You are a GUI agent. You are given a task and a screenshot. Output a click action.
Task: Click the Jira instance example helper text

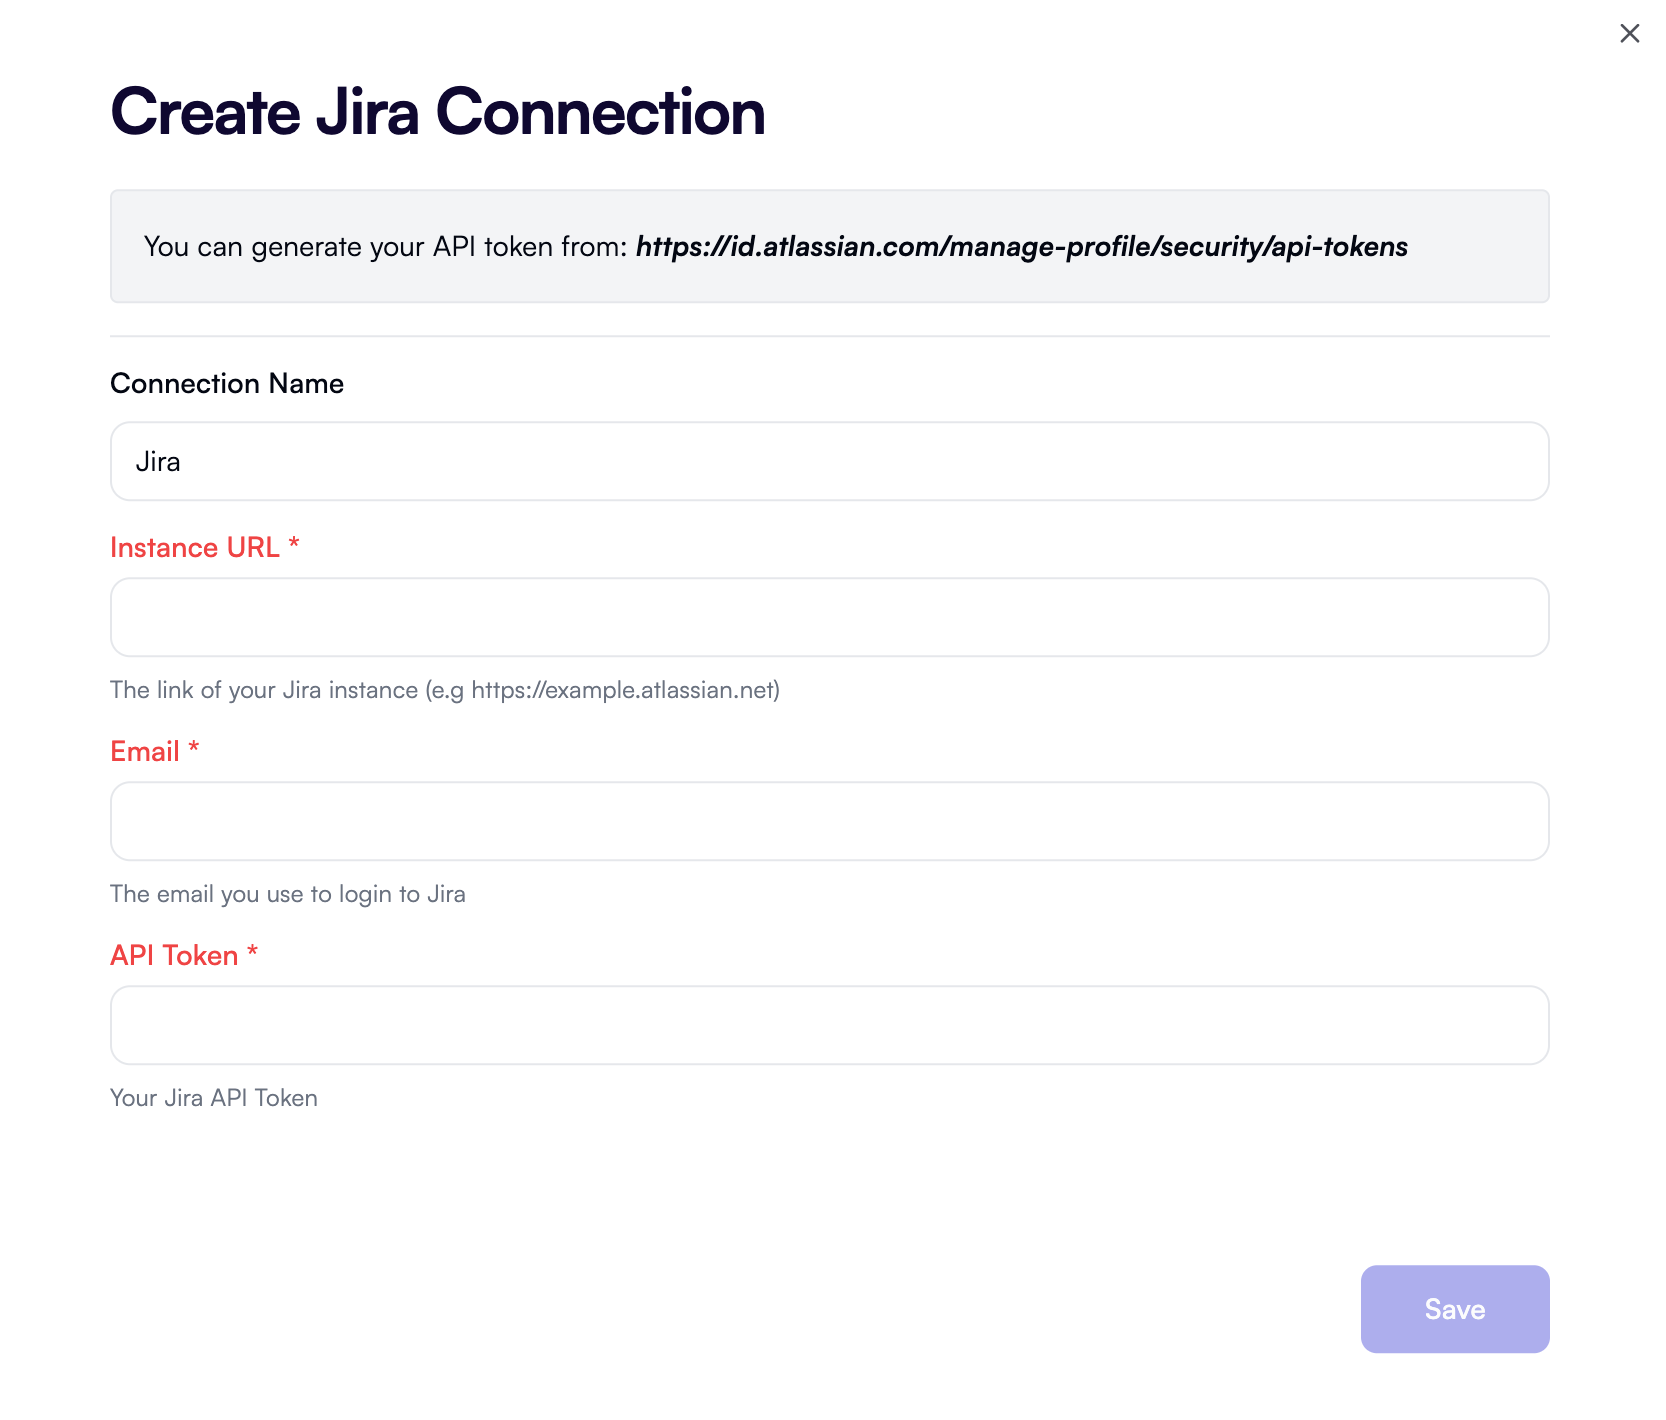[445, 689]
